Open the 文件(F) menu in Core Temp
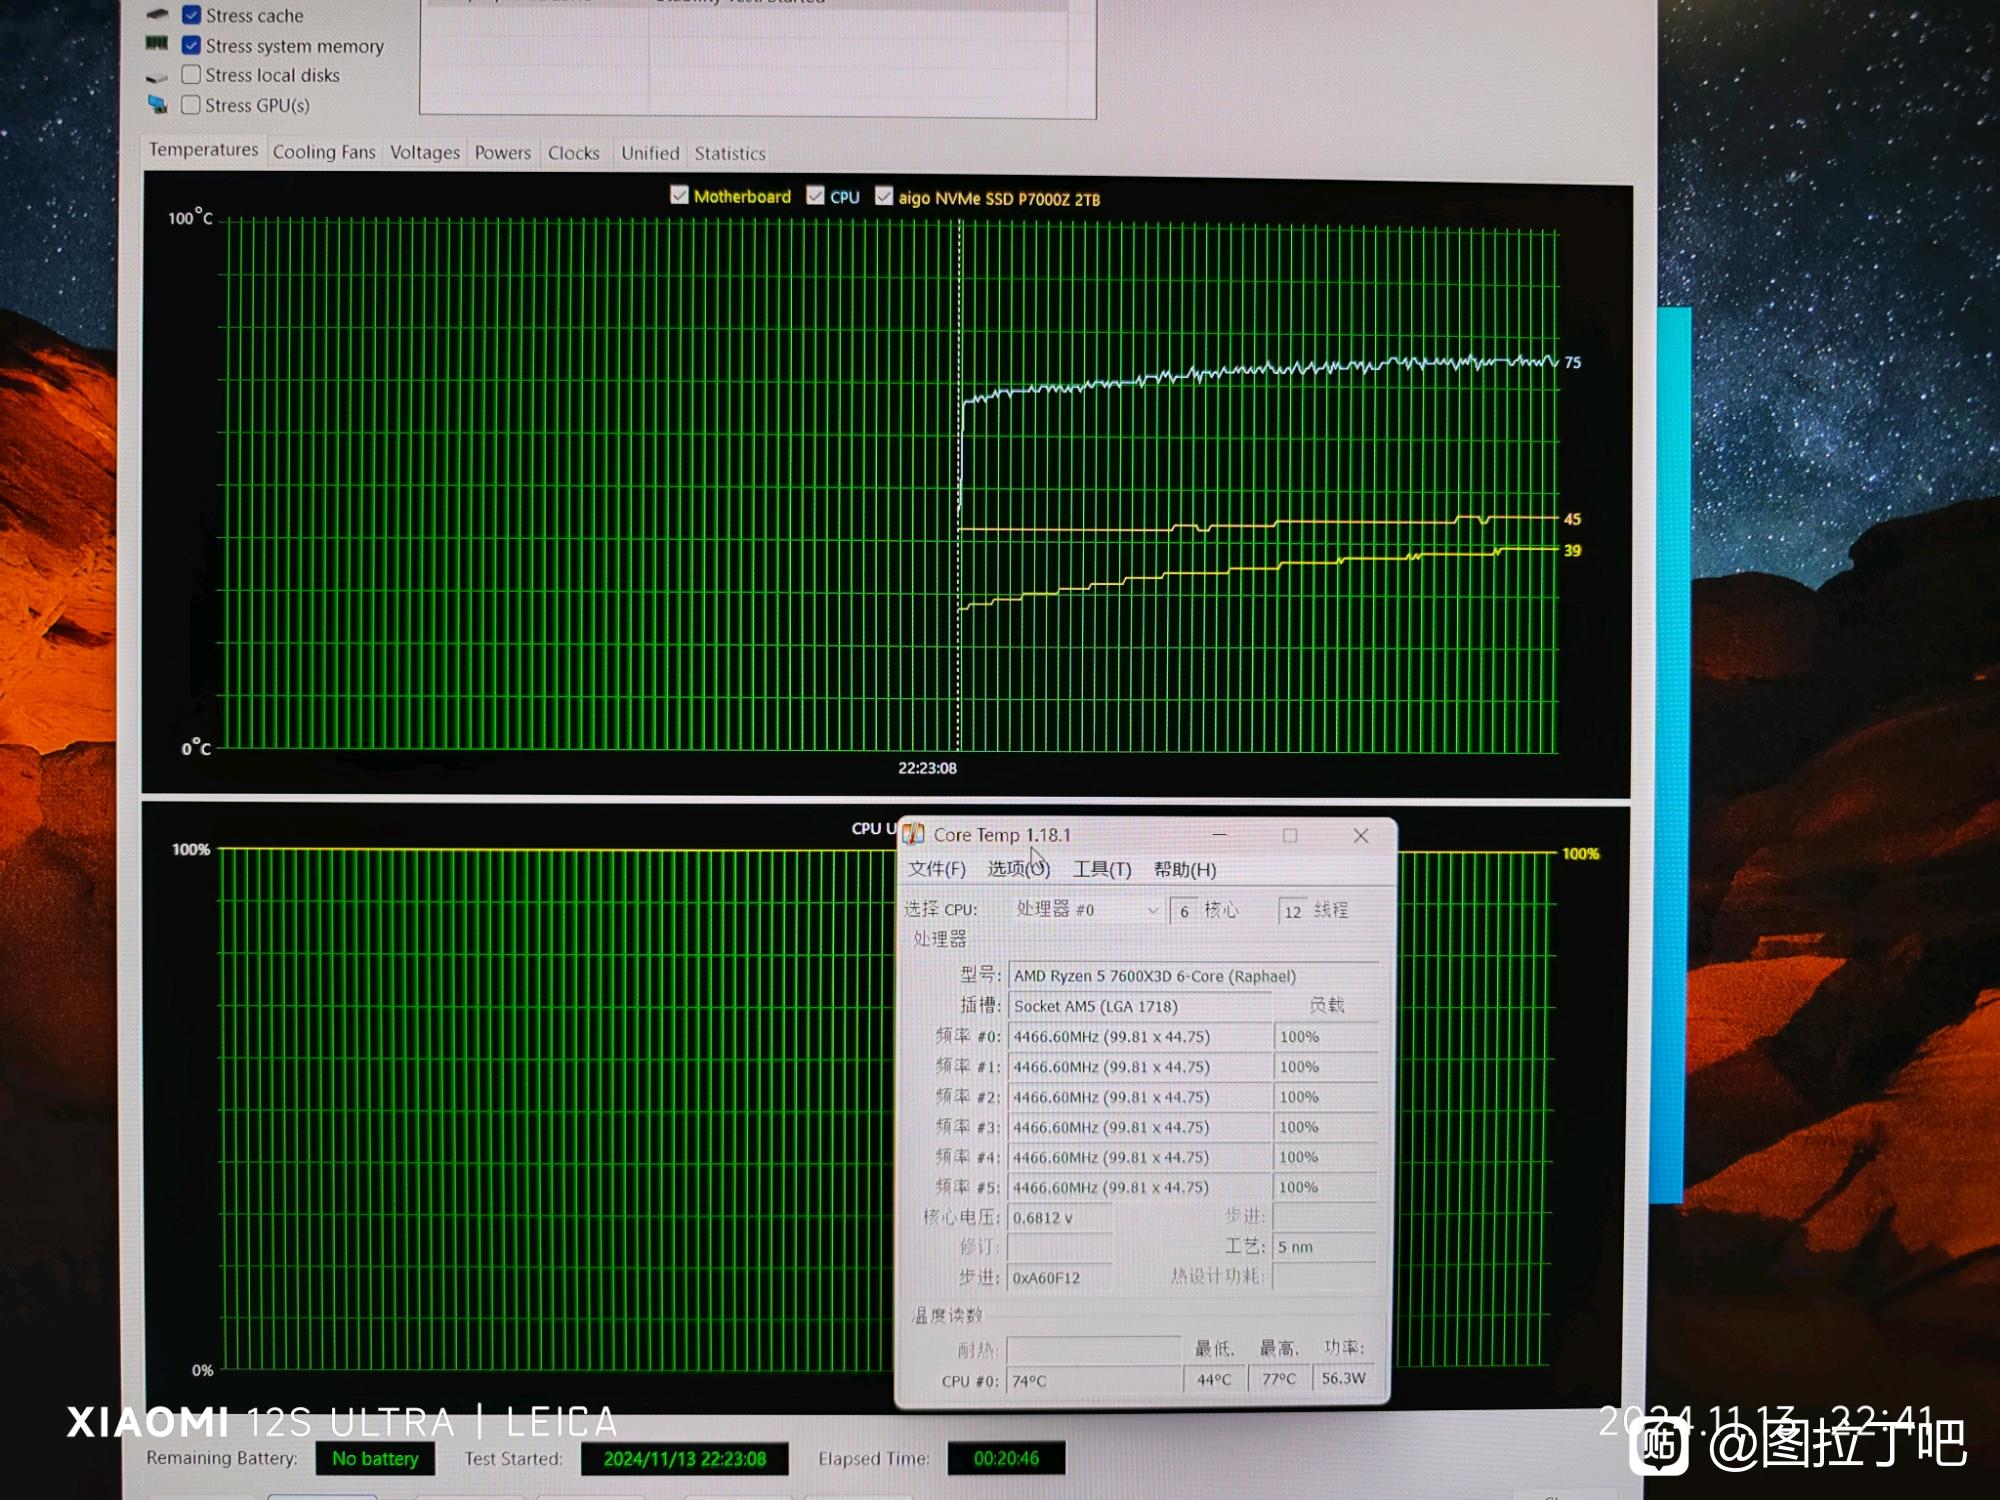2000x1500 pixels. [936, 869]
